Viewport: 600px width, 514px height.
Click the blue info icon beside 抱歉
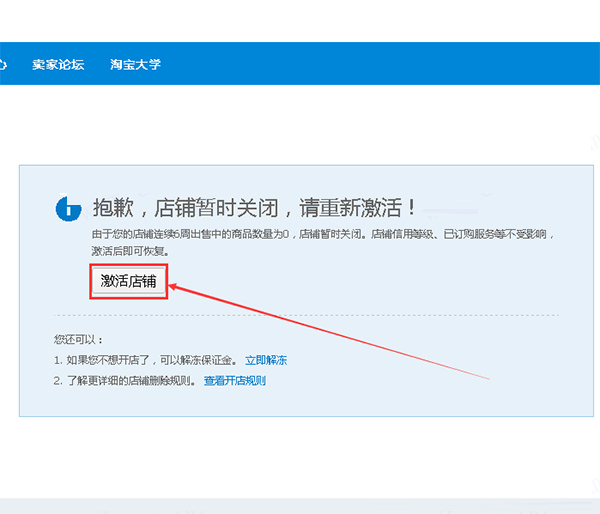click(68, 209)
